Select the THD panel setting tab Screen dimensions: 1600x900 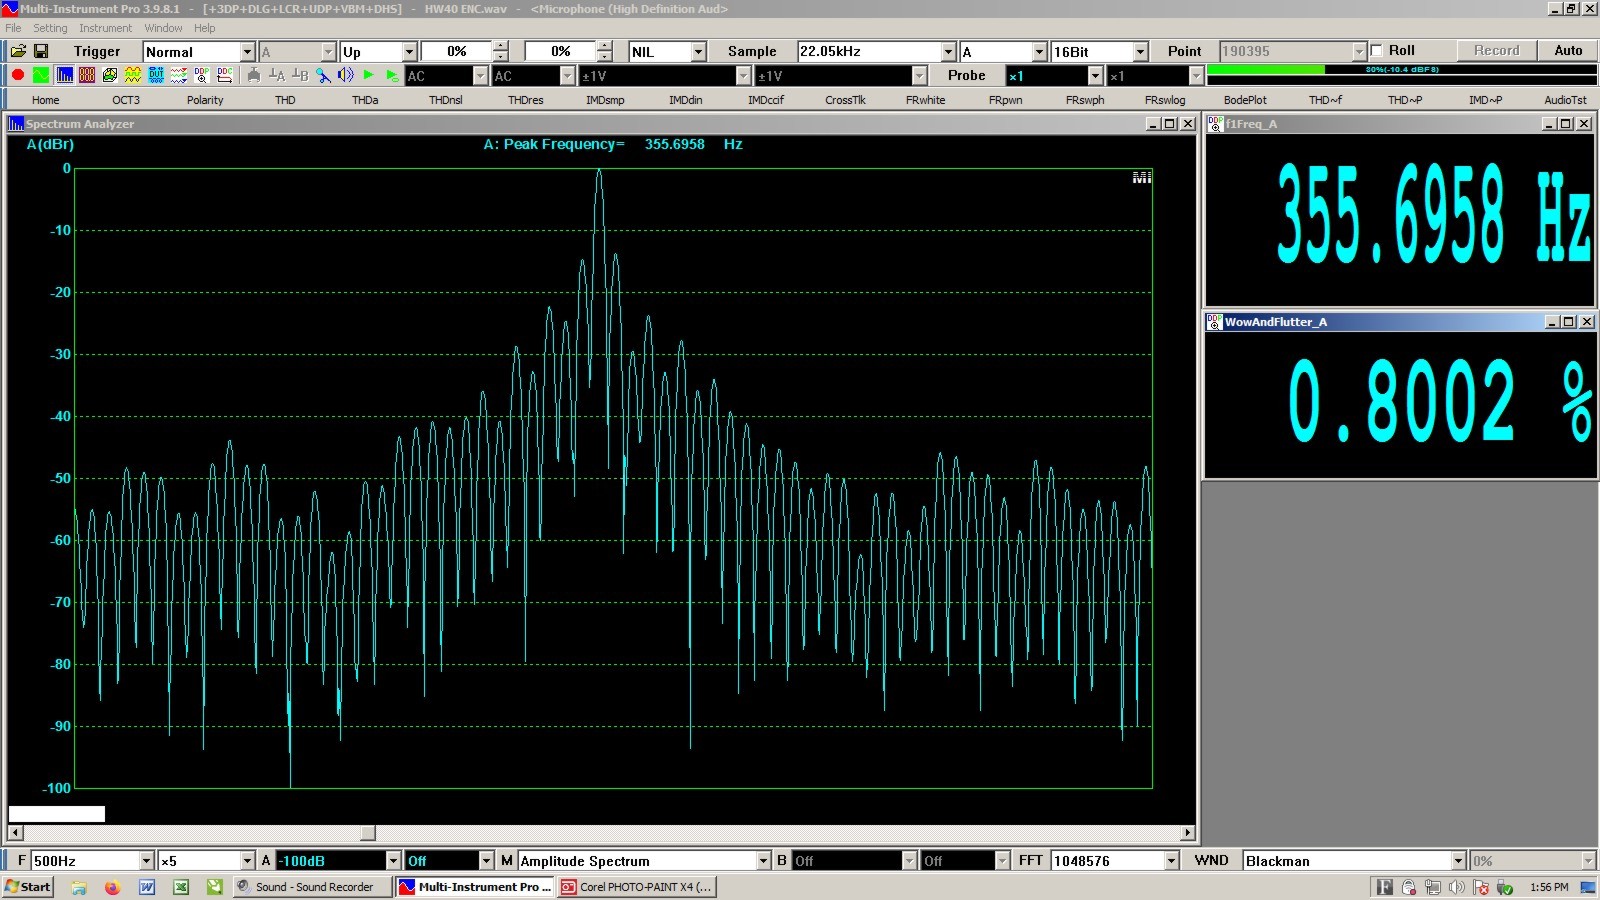[285, 100]
